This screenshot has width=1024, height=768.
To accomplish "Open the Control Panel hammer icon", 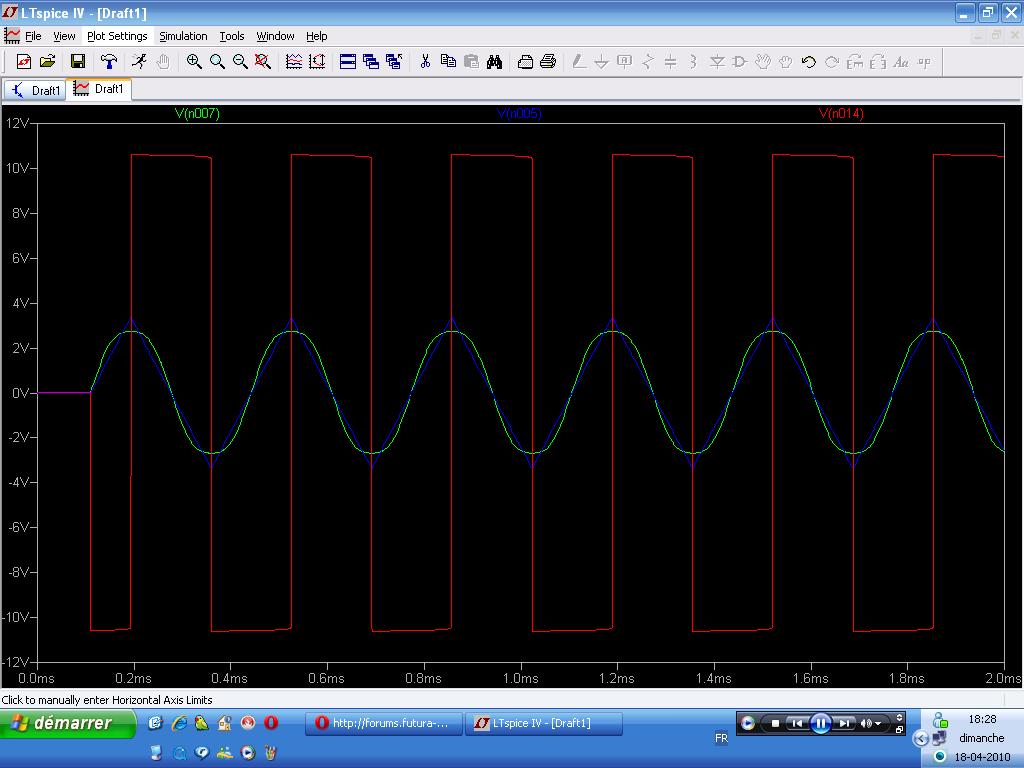I will (109, 62).
